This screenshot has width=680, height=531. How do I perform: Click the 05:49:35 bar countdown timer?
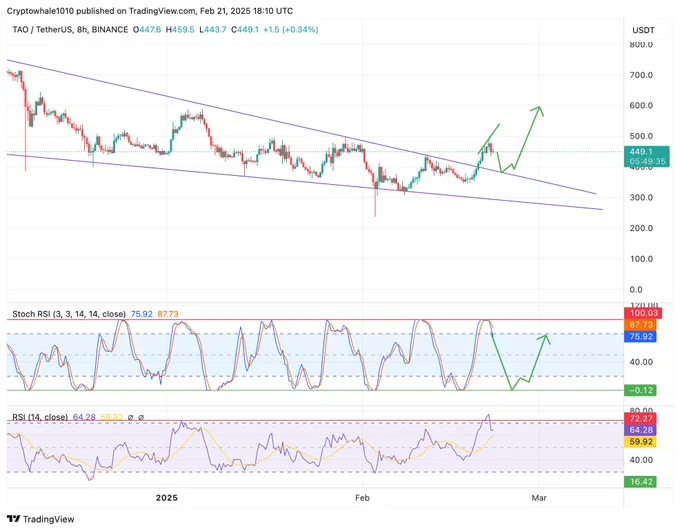click(x=647, y=161)
